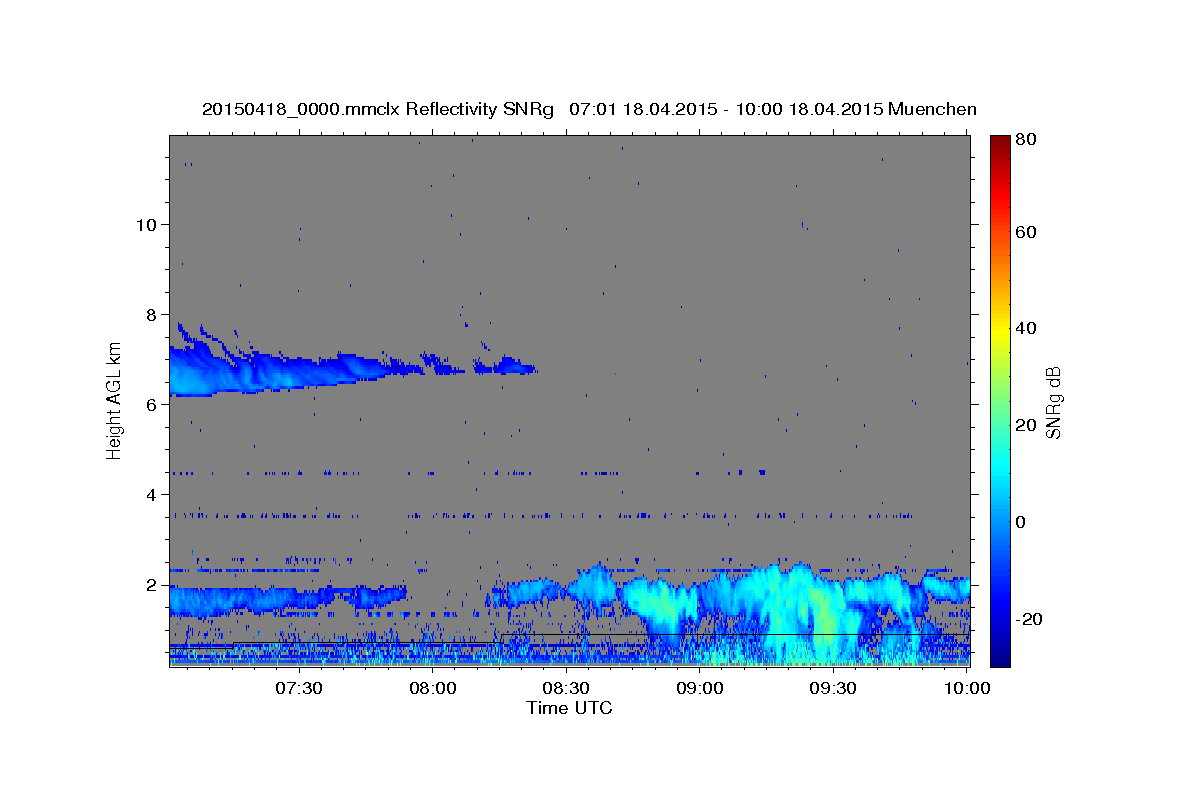
Task: Click the 07:30 time tick label
Action: [x=298, y=689]
